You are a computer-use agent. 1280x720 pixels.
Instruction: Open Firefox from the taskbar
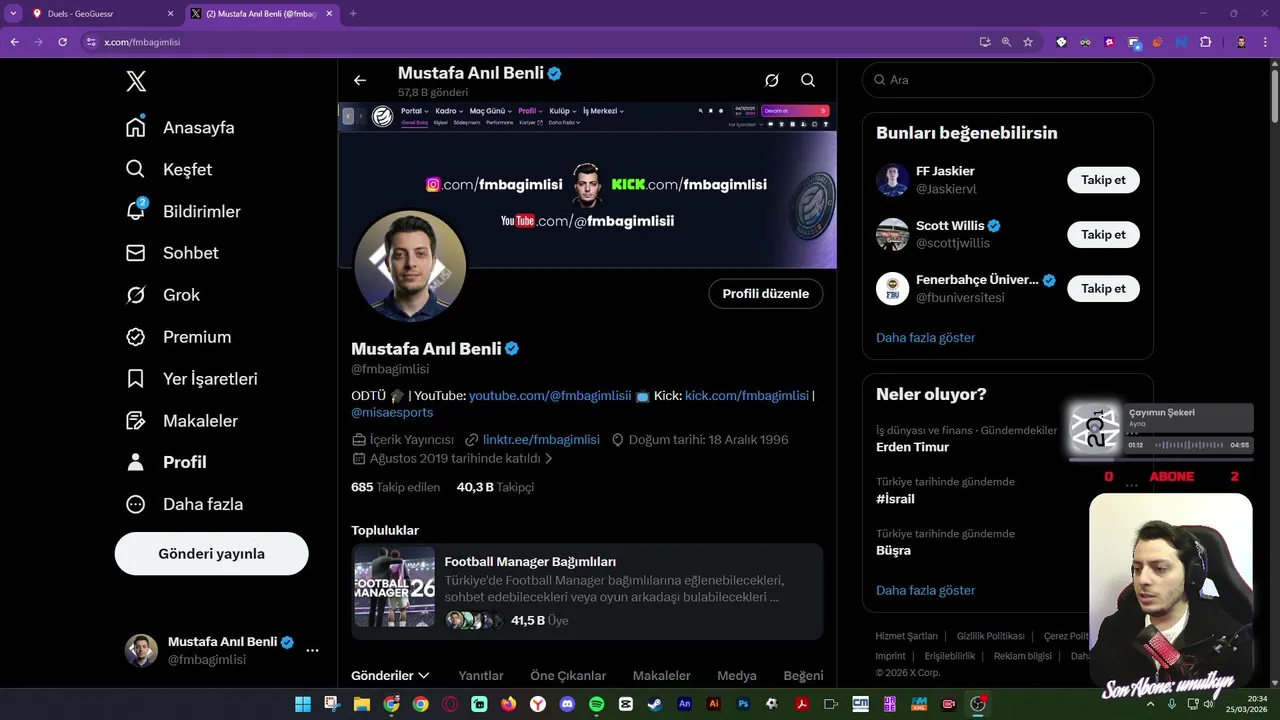(509, 704)
